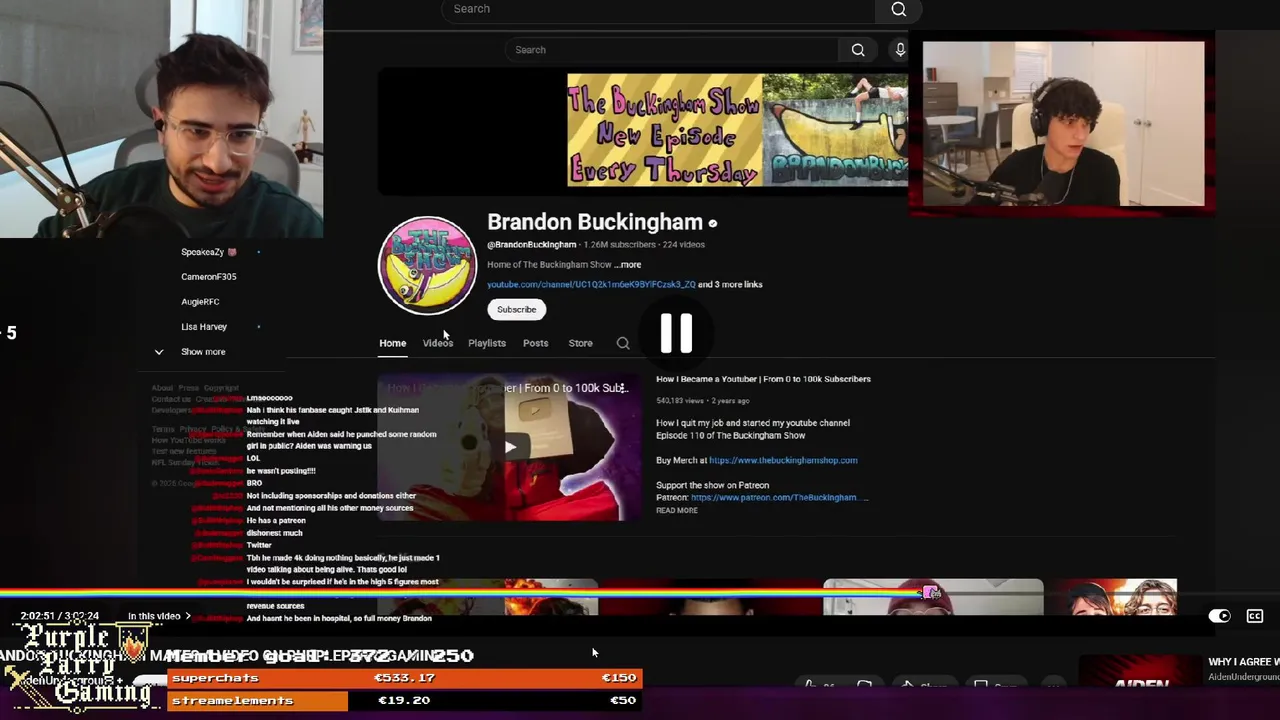
Task: Open the thebuckinghamshop.com merch link
Action: pos(783,460)
